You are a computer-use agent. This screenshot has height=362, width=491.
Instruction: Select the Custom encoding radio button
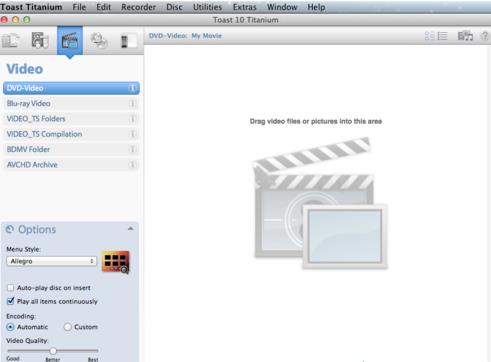point(68,327)
